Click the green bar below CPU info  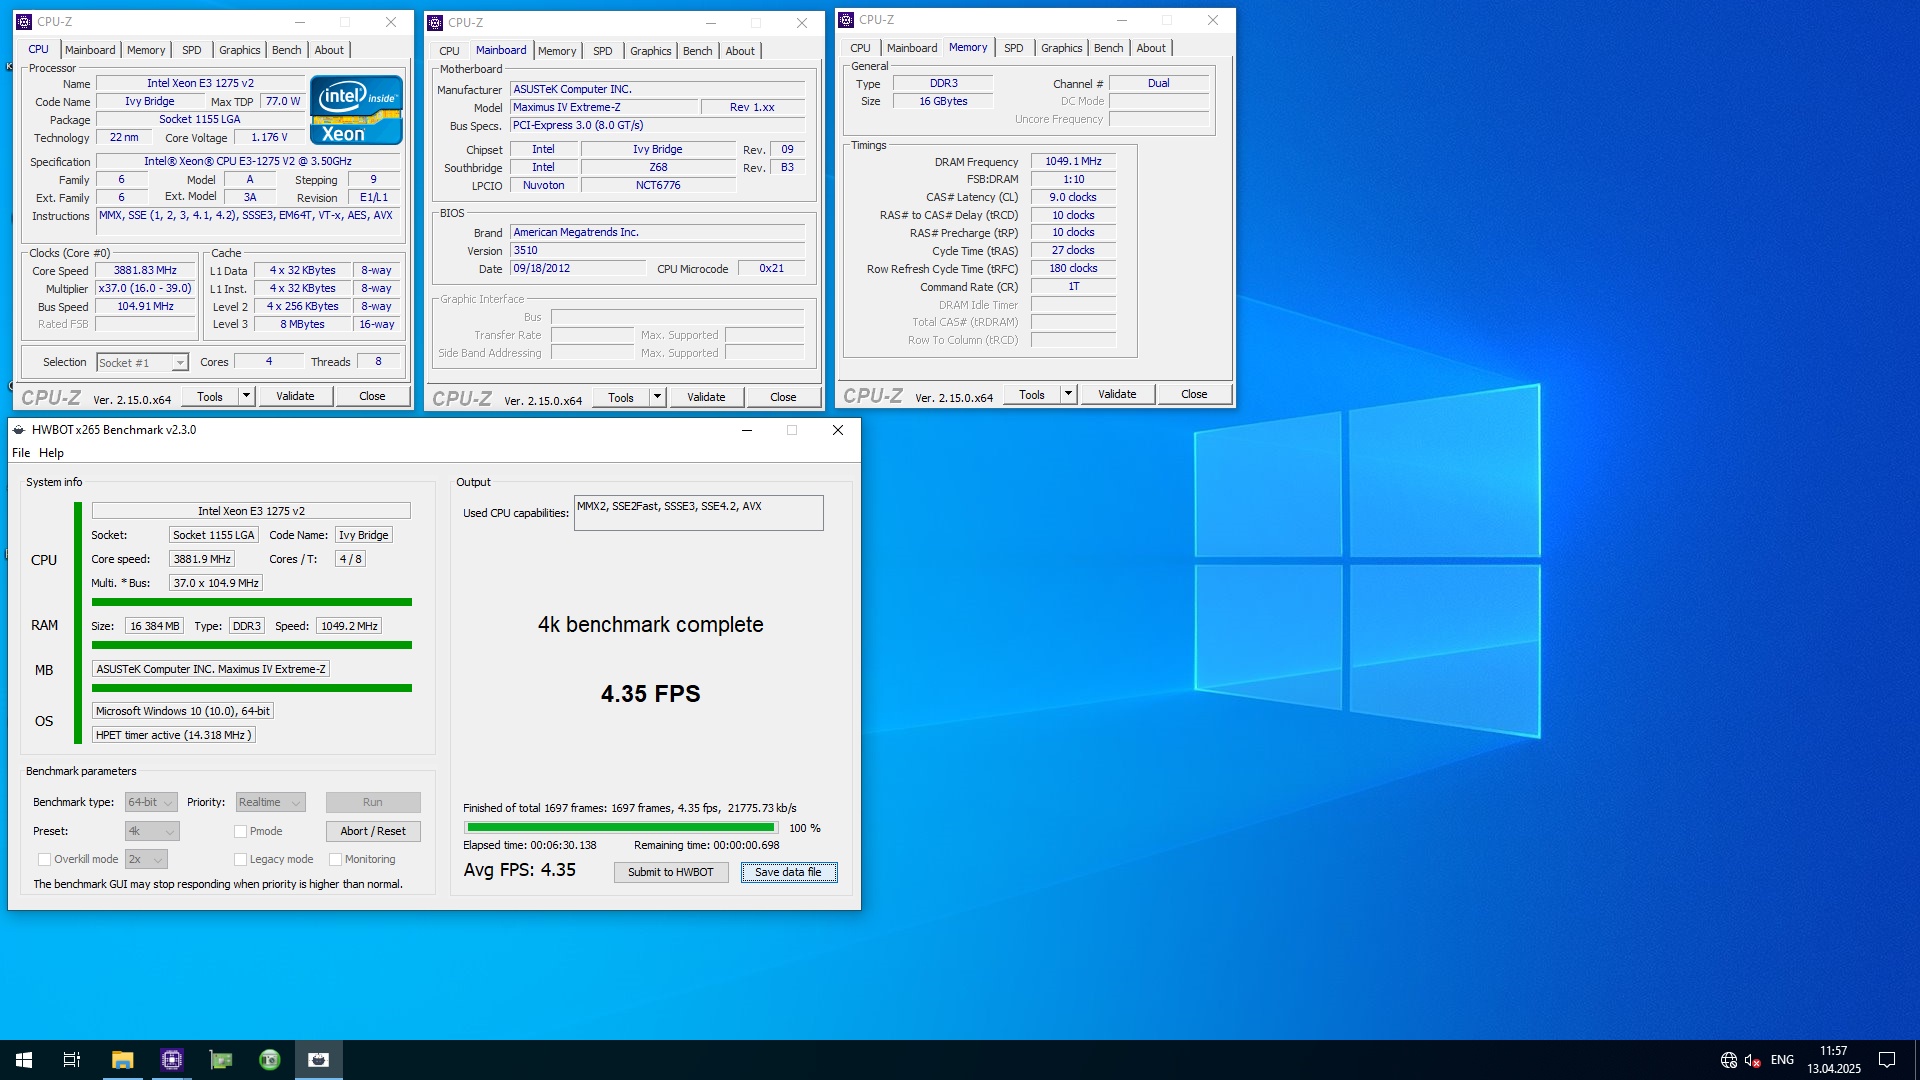[x=251, y=603]
